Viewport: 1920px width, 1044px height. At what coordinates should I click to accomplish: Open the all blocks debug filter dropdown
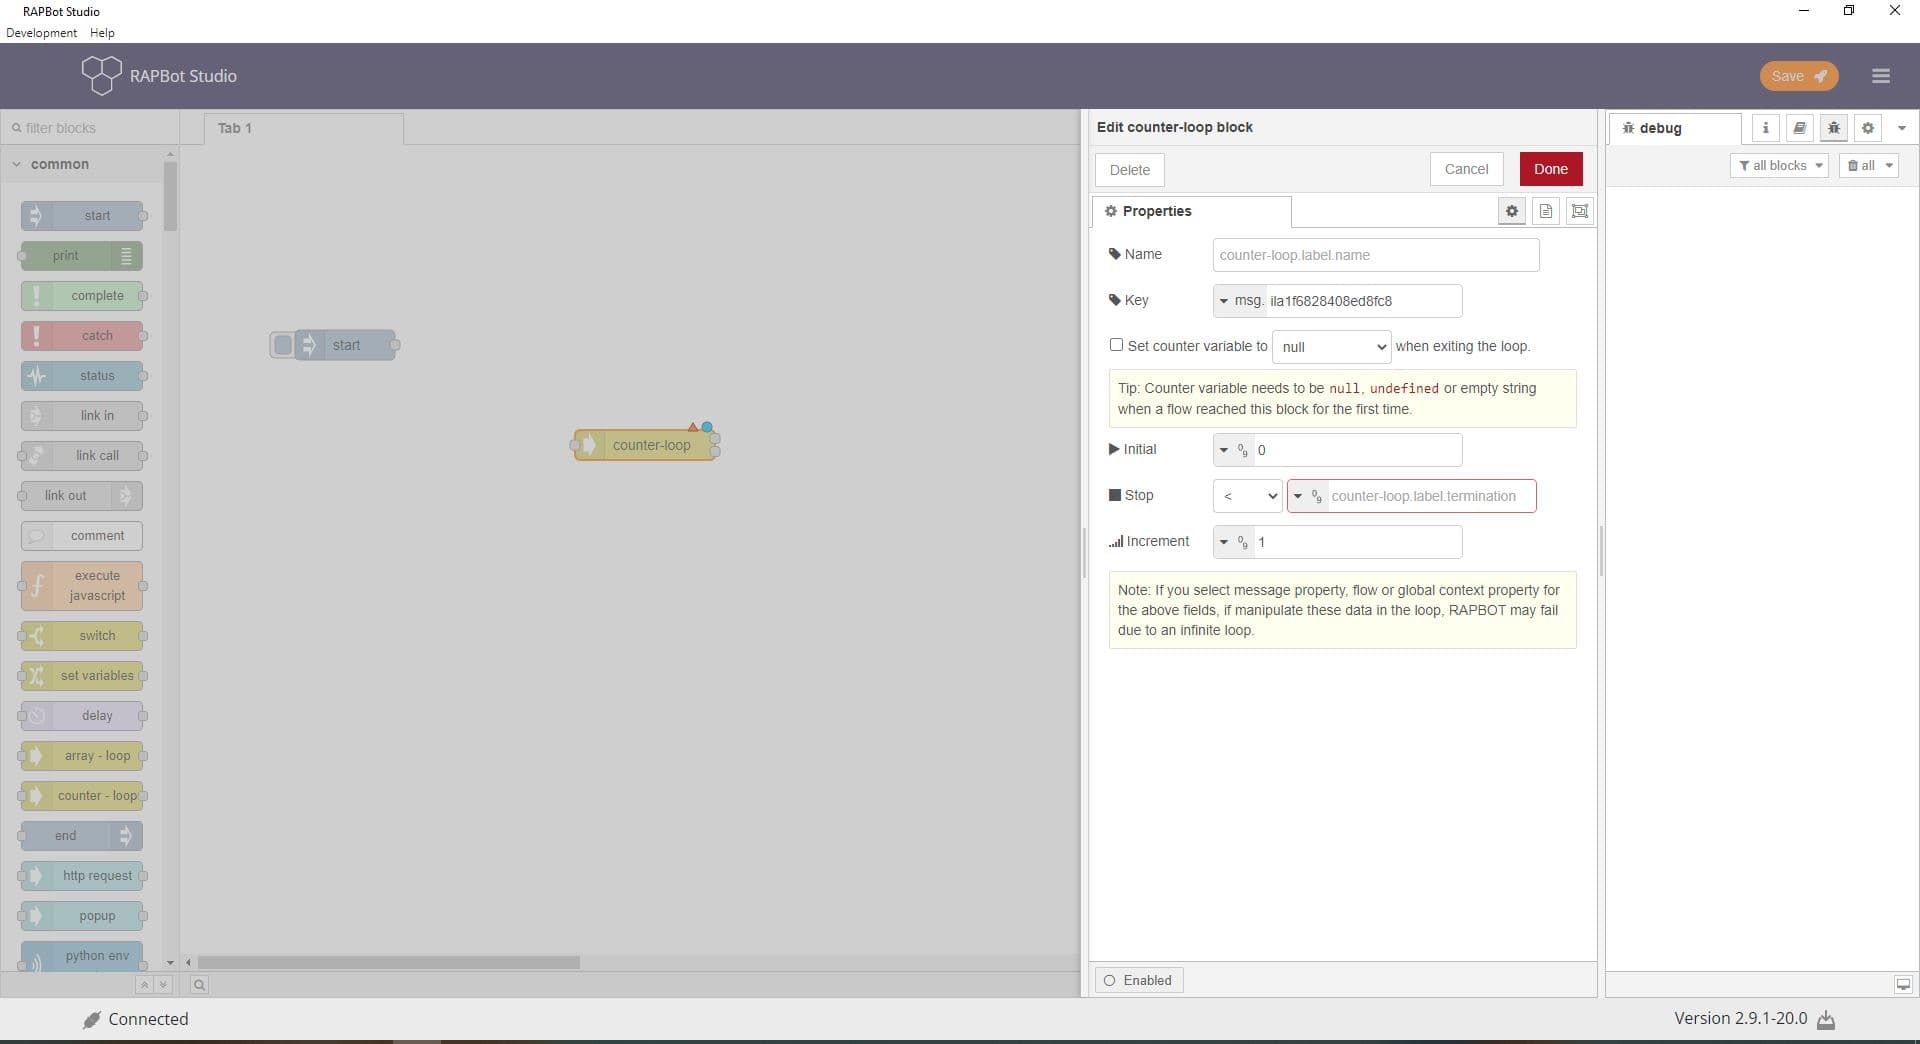pyautogui.click(x=1779, y=166)
